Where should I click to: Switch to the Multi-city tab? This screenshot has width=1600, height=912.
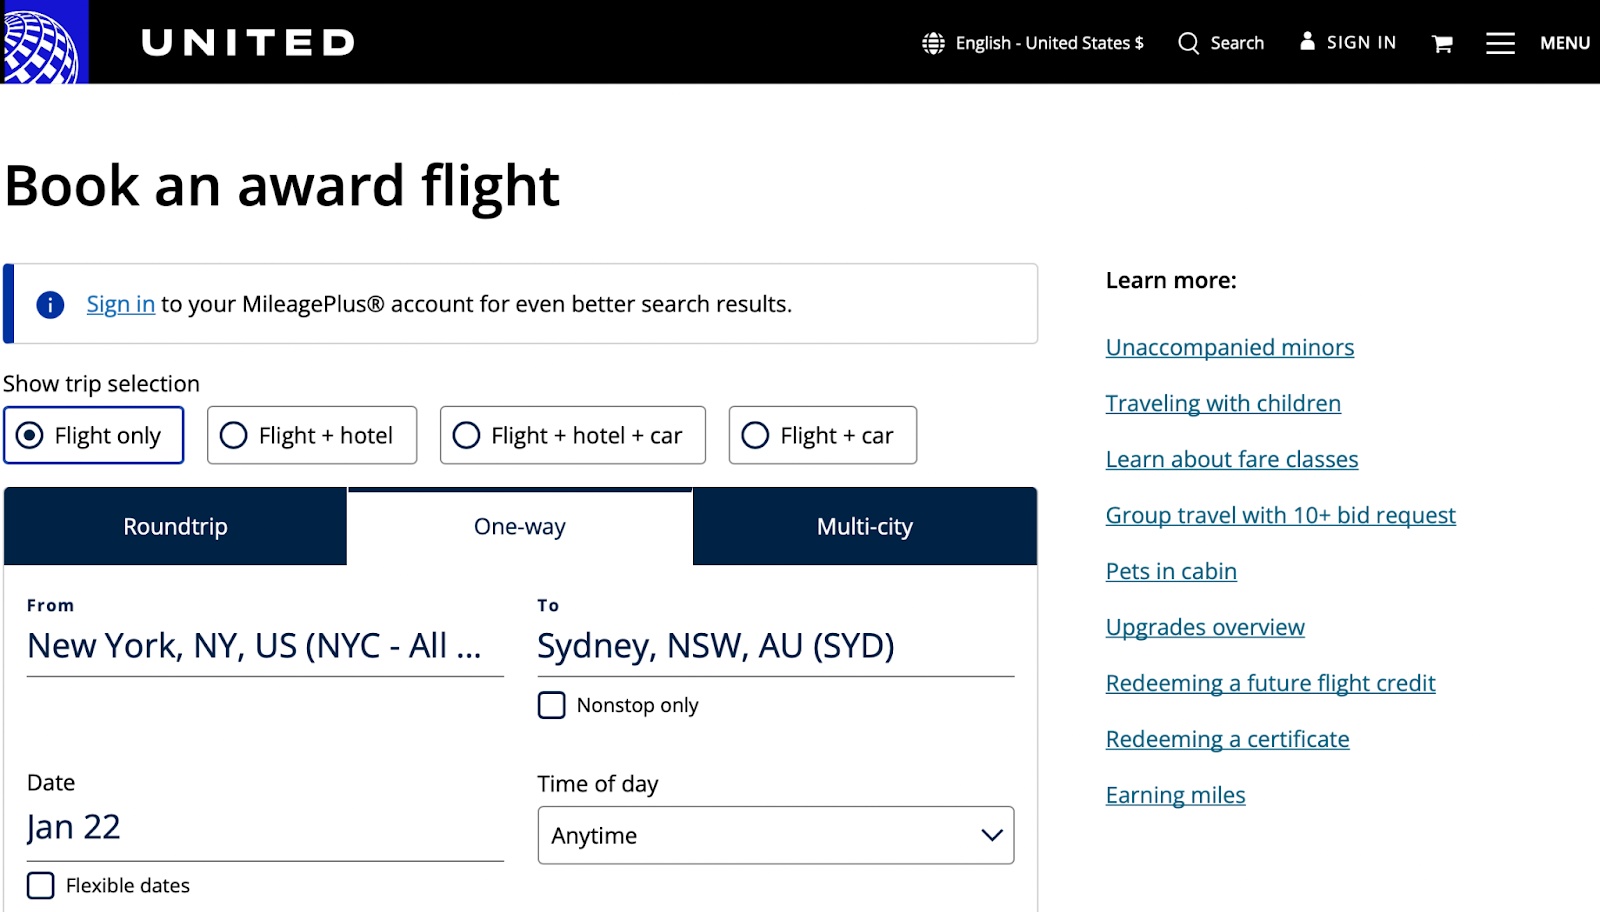tap(864, 527)
